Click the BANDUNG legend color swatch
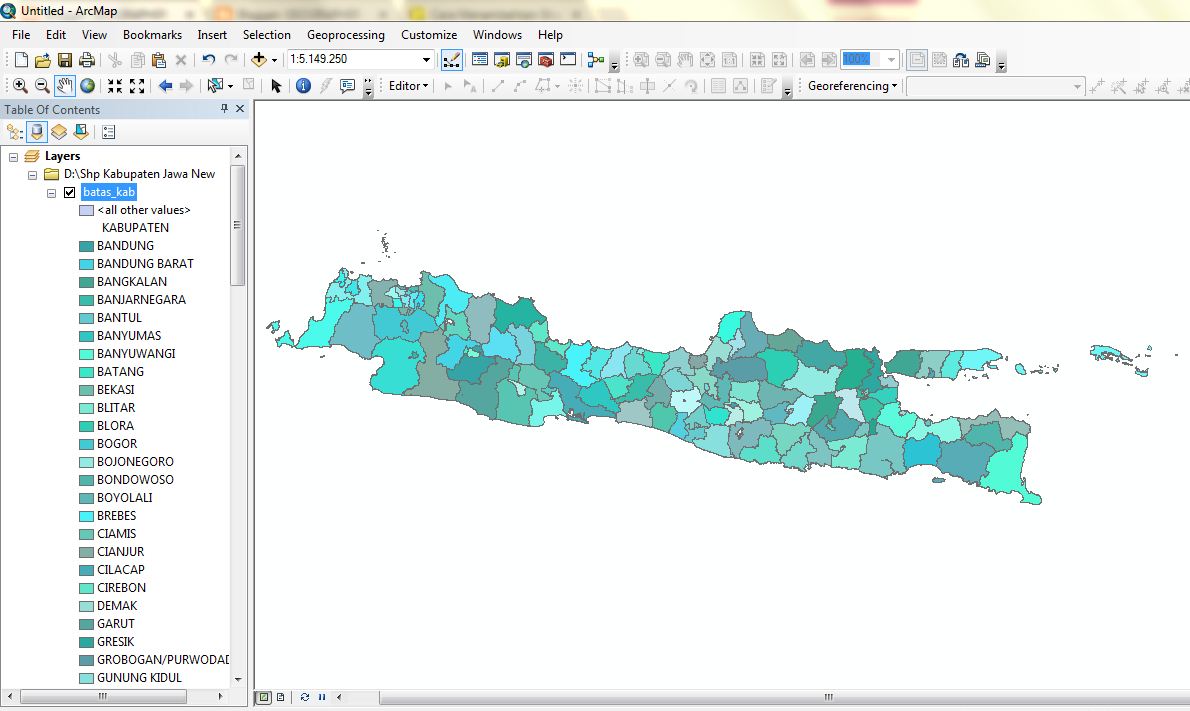Viewport: 1190px width, 711px height. (x=86, y=246)
